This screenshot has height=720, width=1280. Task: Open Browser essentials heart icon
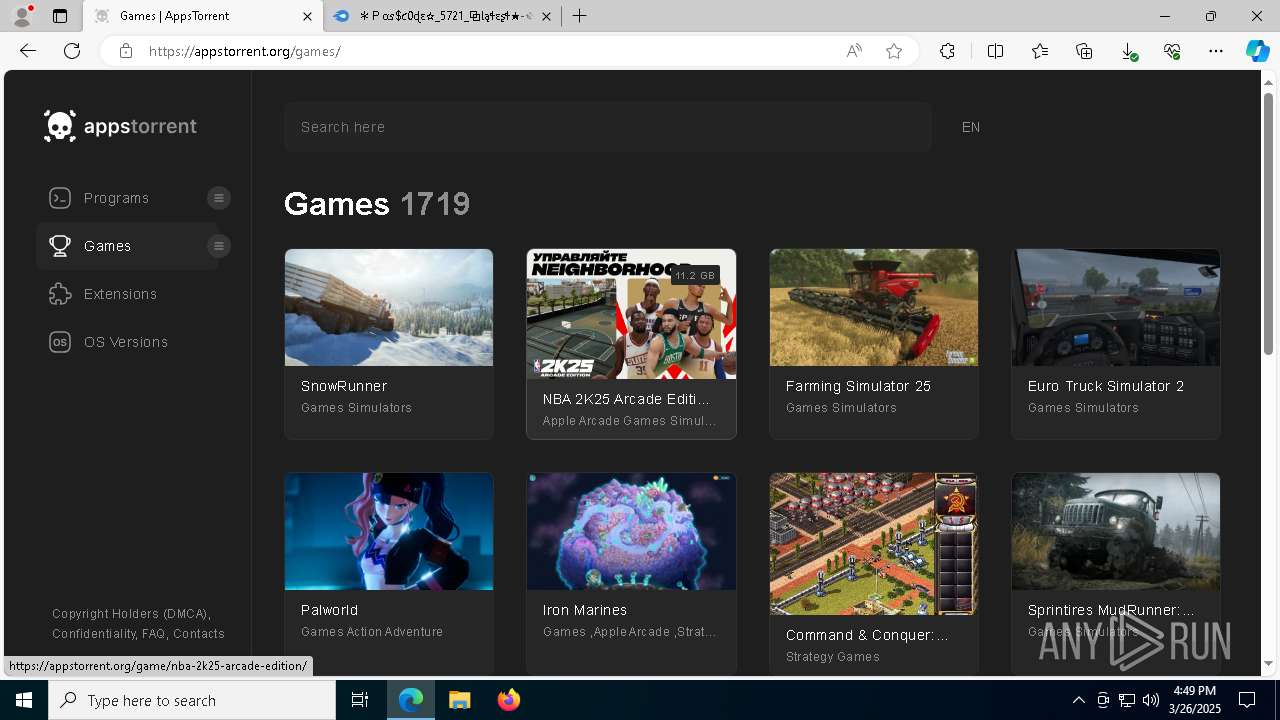[1172, 51]
